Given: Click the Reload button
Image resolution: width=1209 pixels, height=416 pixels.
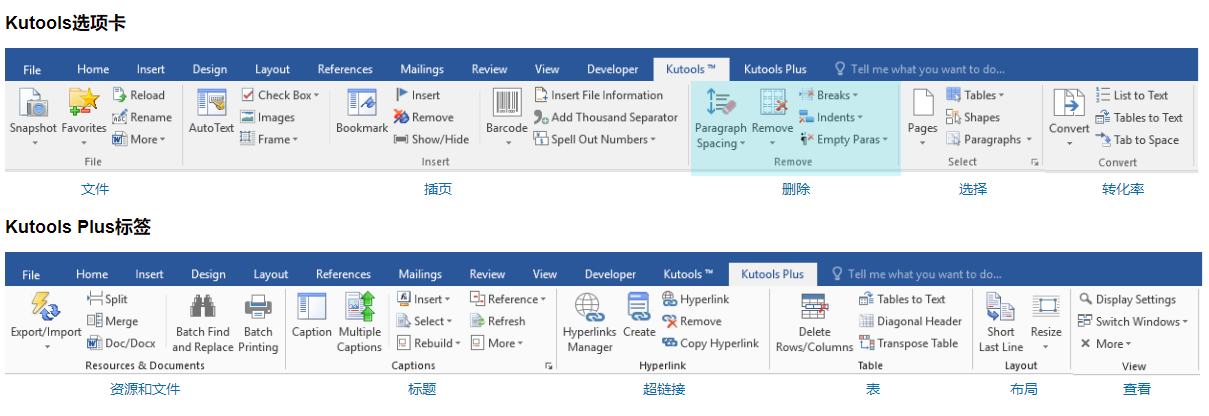Looking at the screenshot, I should click(139, 95).
